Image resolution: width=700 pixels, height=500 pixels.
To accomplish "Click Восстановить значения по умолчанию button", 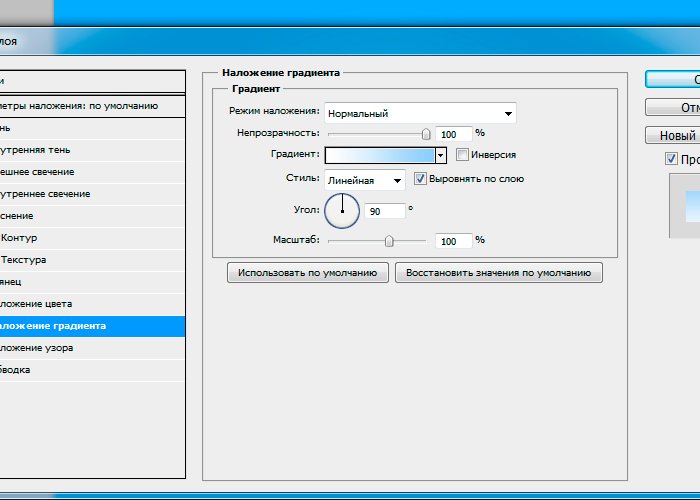I will click(x=498, y=272).
